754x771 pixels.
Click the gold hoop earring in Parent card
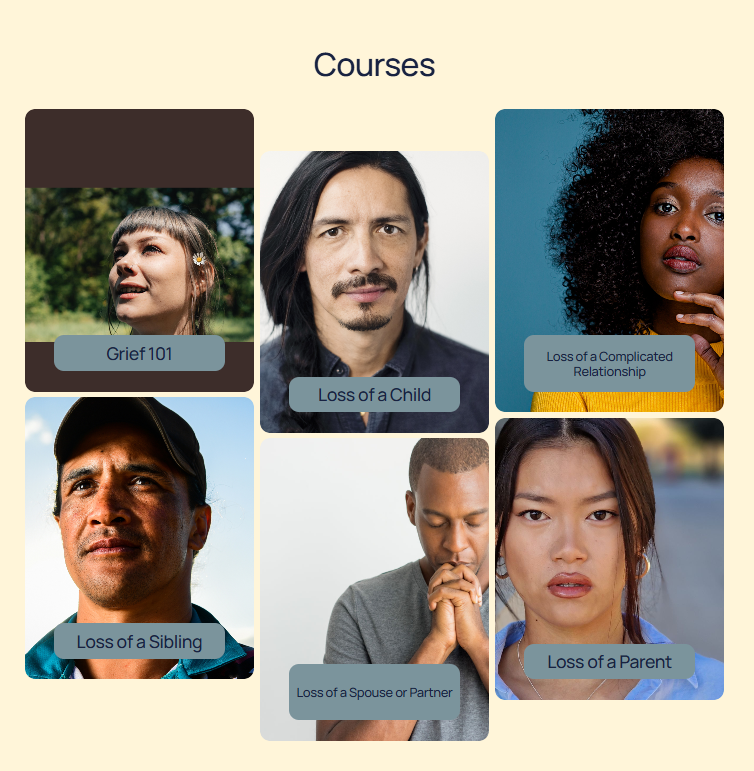[x=644, y=565]
